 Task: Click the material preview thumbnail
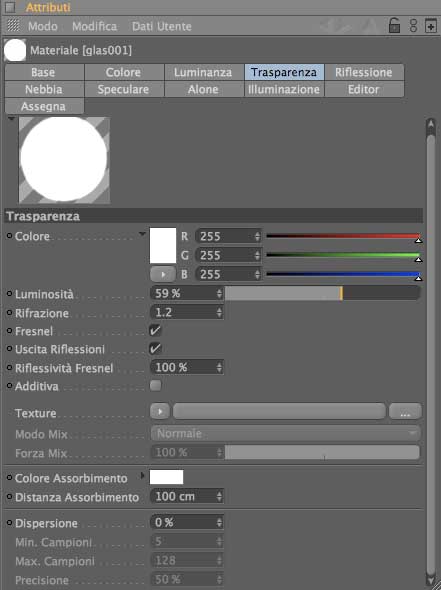point(64,160)
